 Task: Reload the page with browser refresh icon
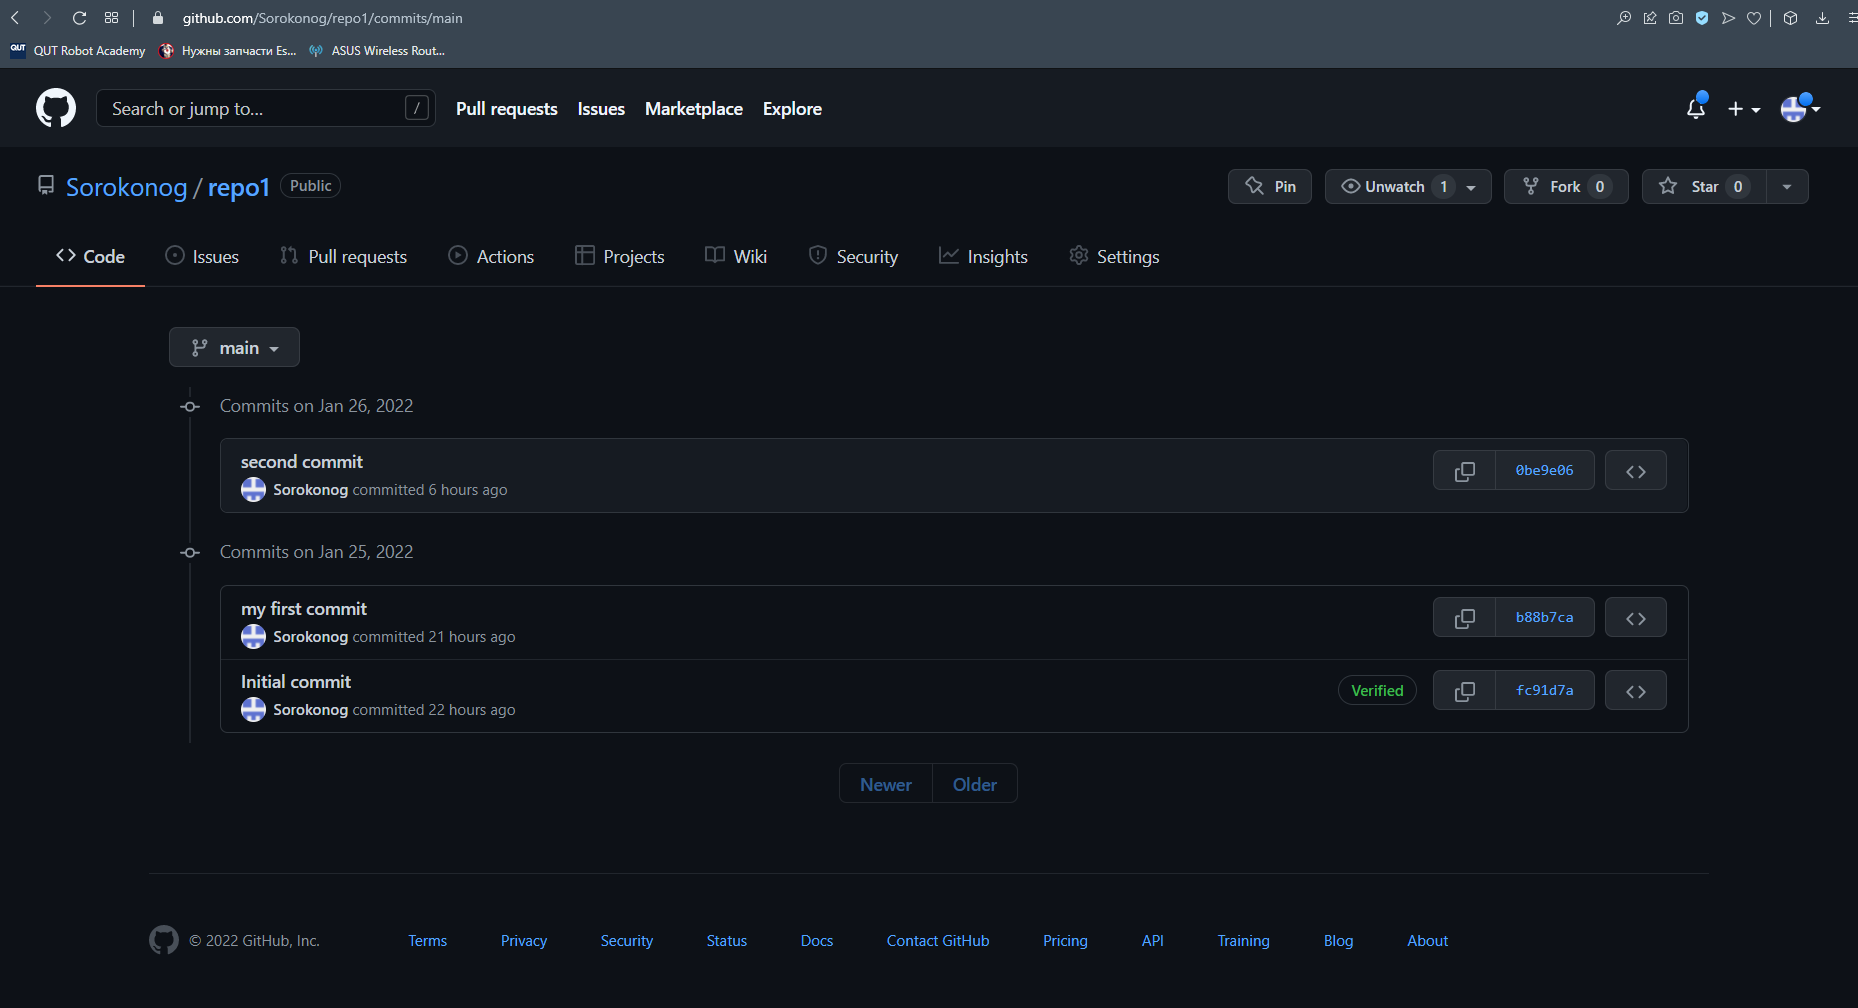tap(80, 18)
